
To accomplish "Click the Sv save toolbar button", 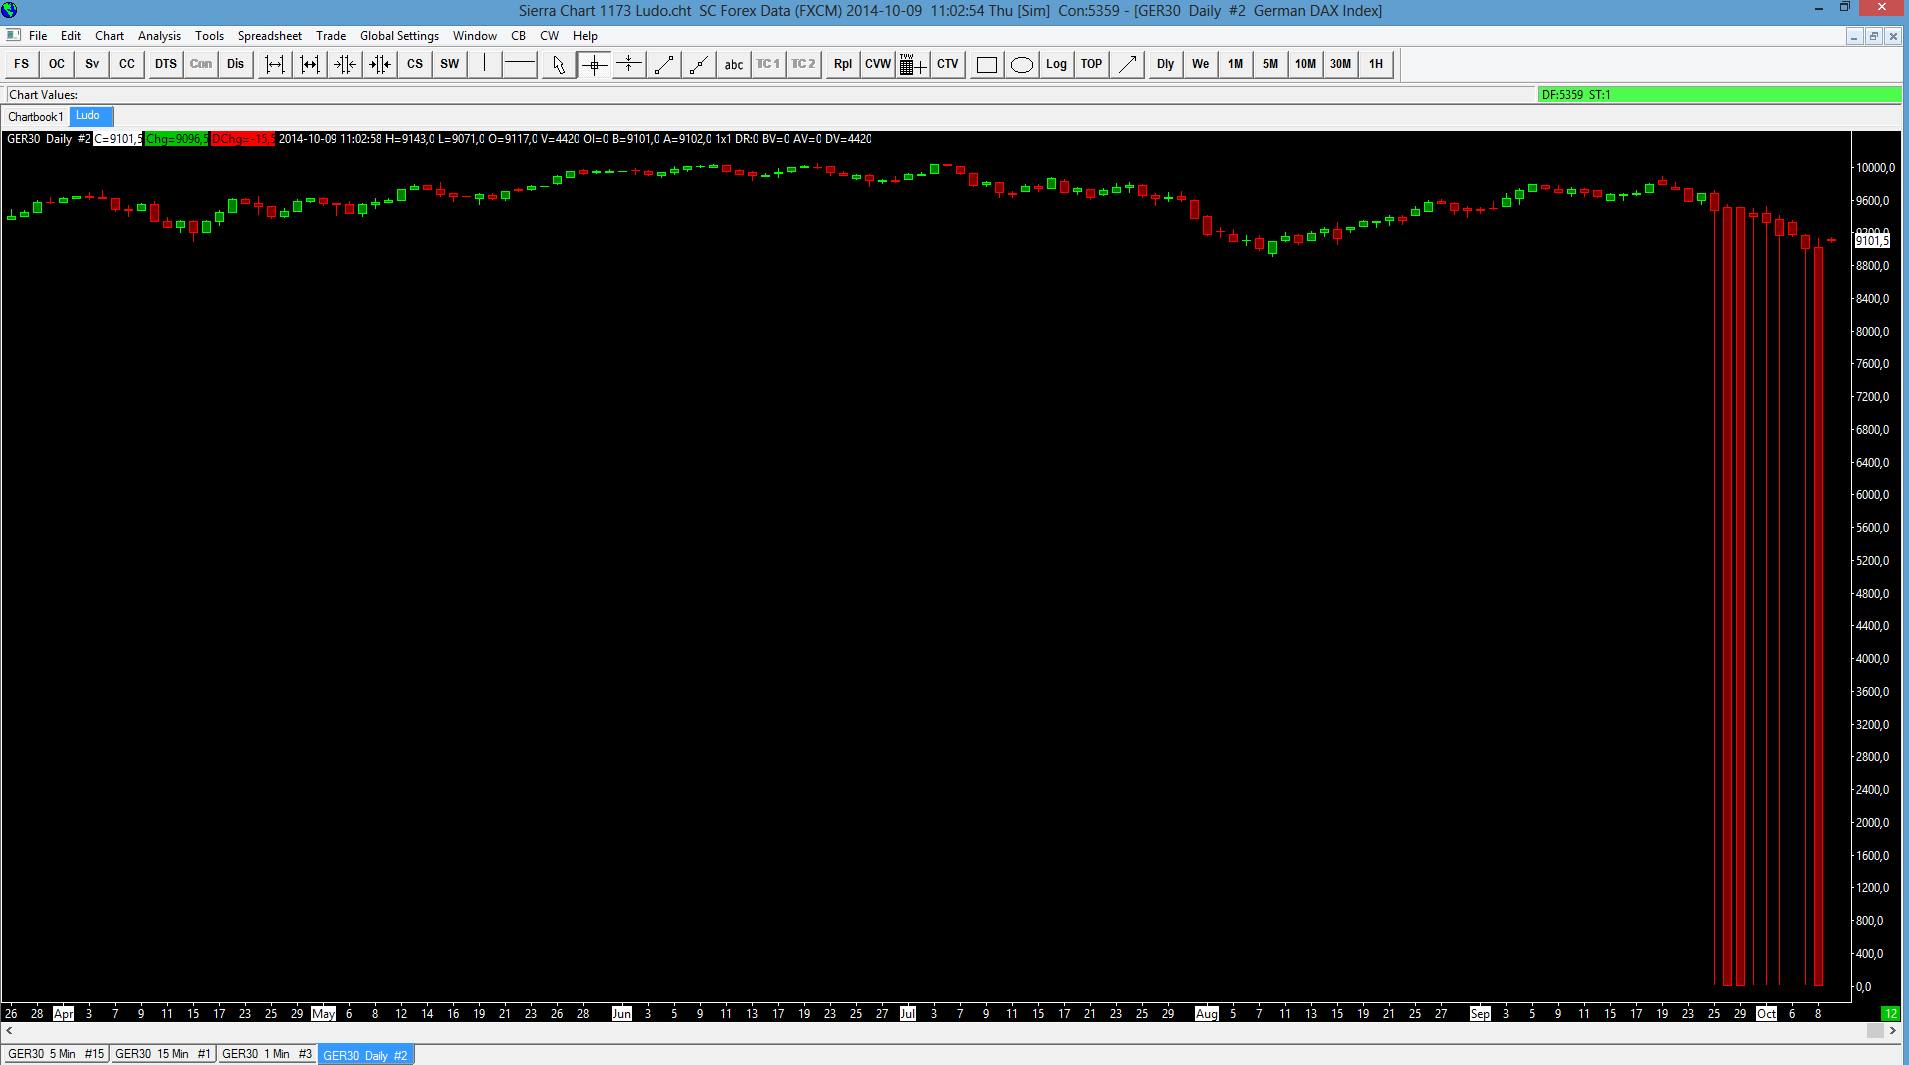I will pos(92,64).
